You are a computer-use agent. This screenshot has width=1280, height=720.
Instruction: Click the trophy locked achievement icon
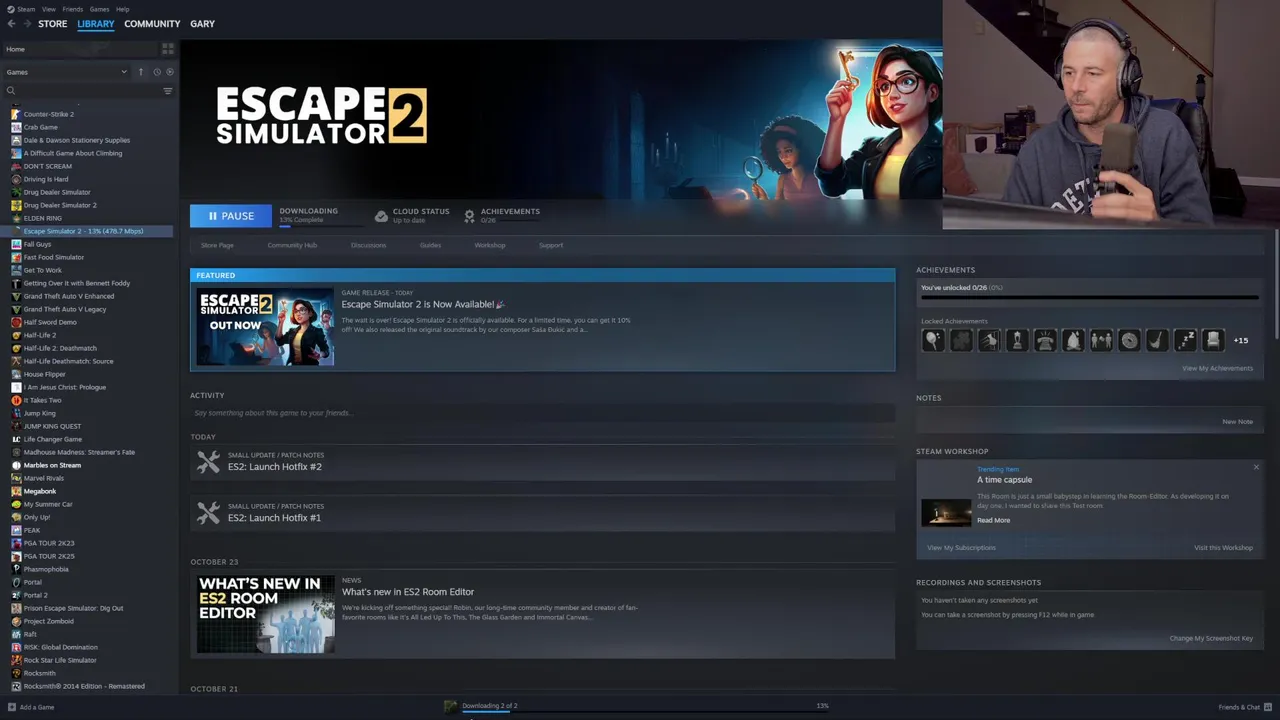click(x=1017, y=340)
